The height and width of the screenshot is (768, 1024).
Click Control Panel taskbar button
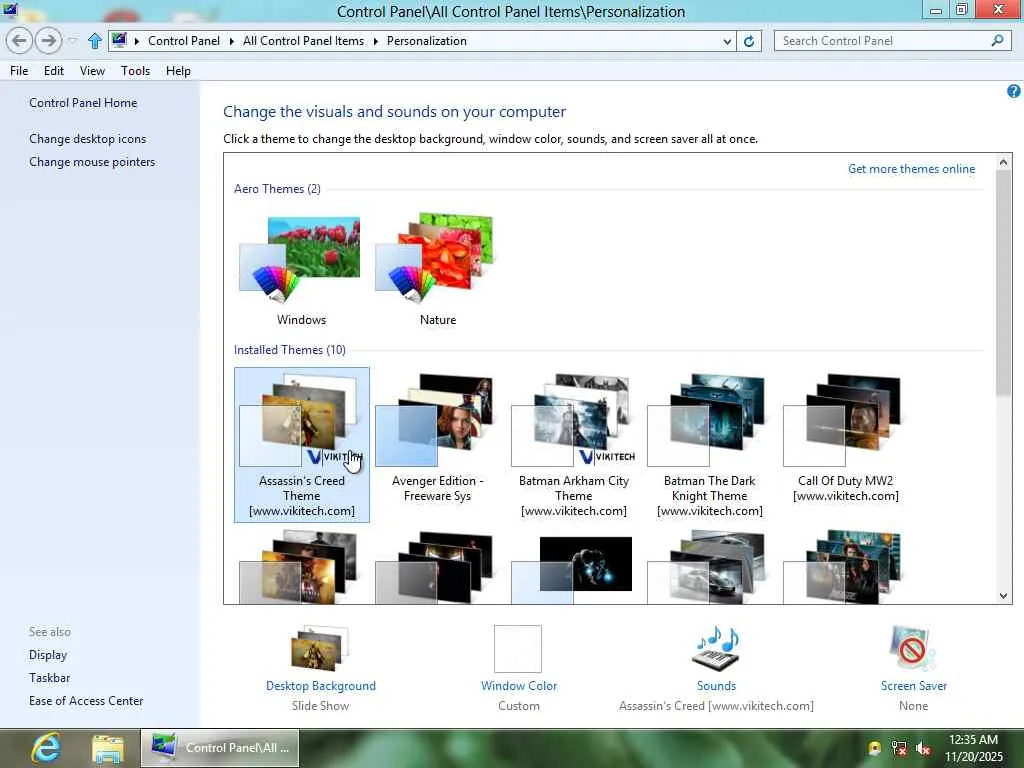coord(220,748)
